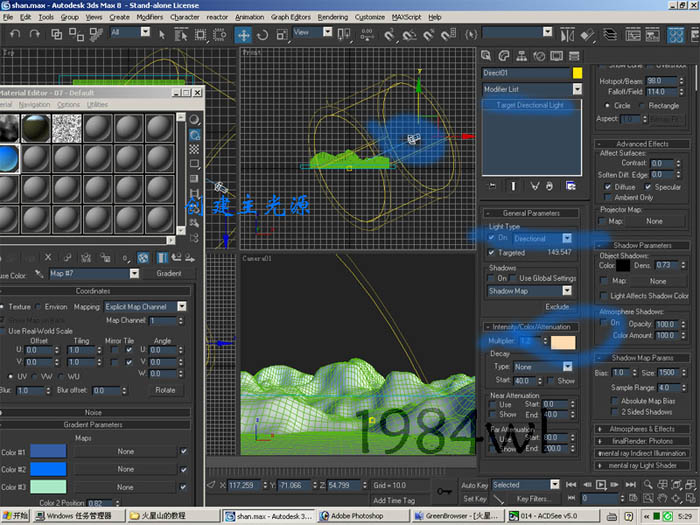
Task: Click the key lock selection icon
Action: pyautogui.click(x=444, y=492)
